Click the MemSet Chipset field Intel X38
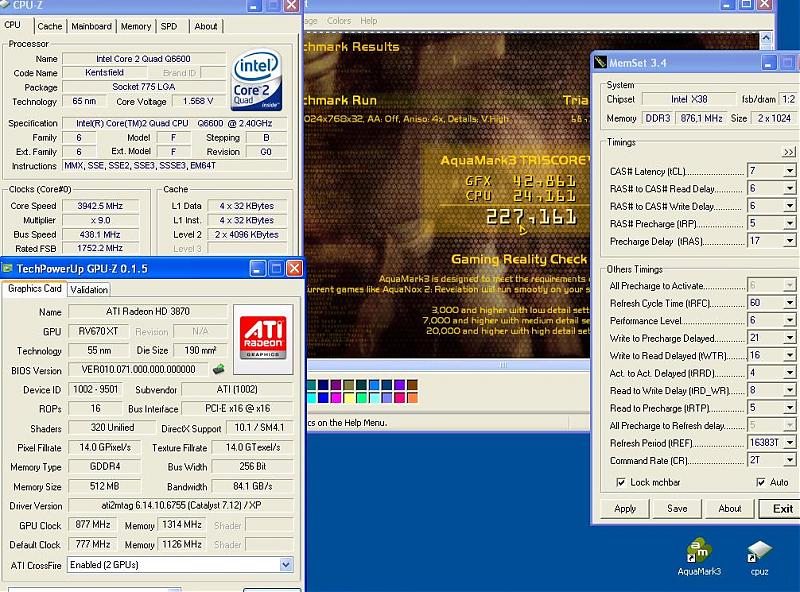The height and width of the screenshot is (592, 800). [x=689, y=99]
